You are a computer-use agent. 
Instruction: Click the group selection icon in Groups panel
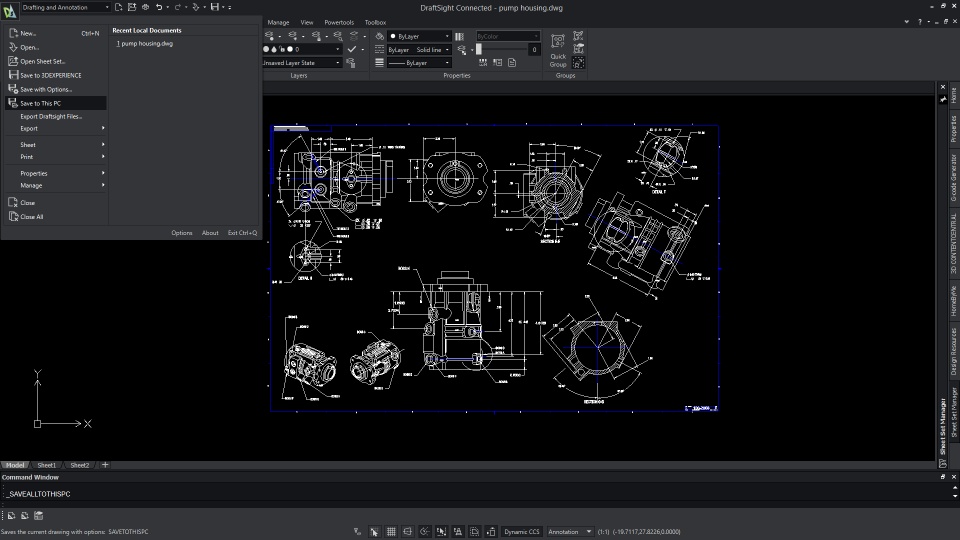(578, 62)
